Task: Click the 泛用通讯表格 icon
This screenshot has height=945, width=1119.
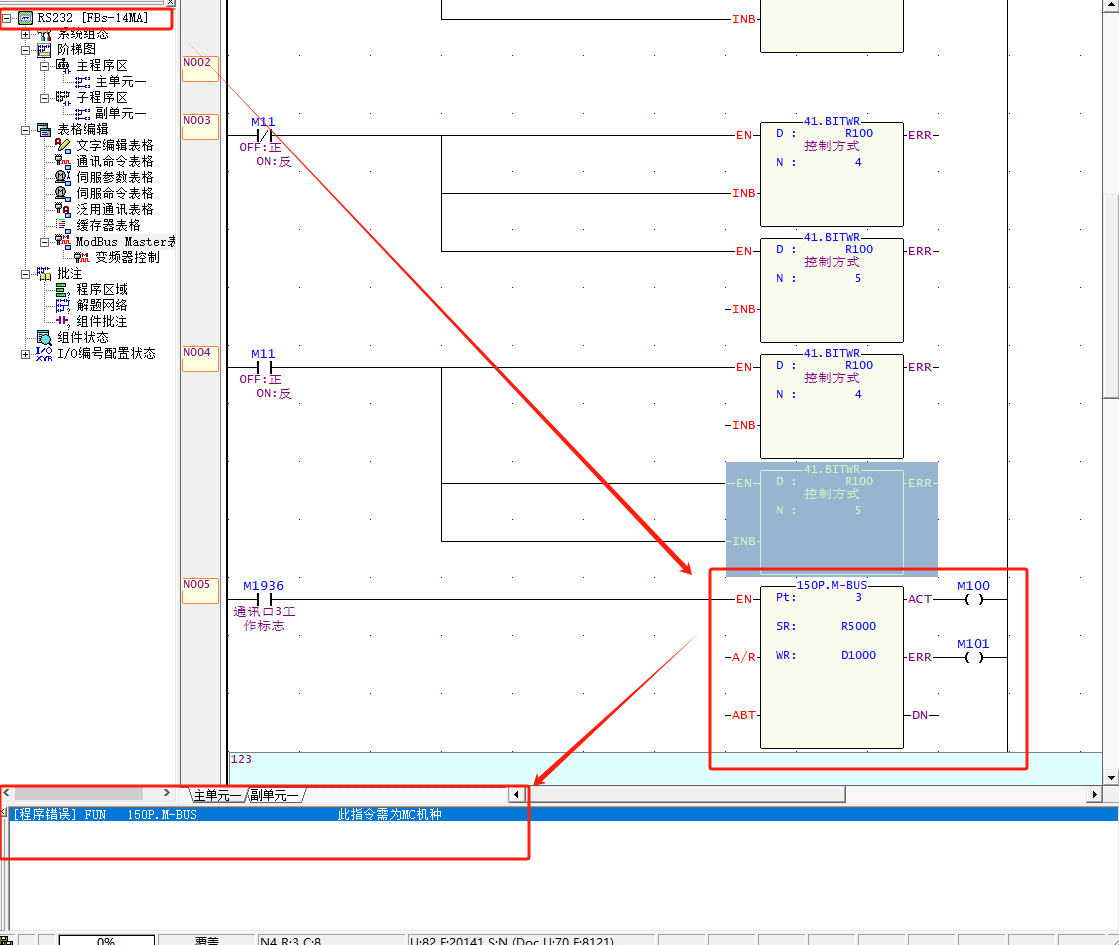Action: [63, 209]
